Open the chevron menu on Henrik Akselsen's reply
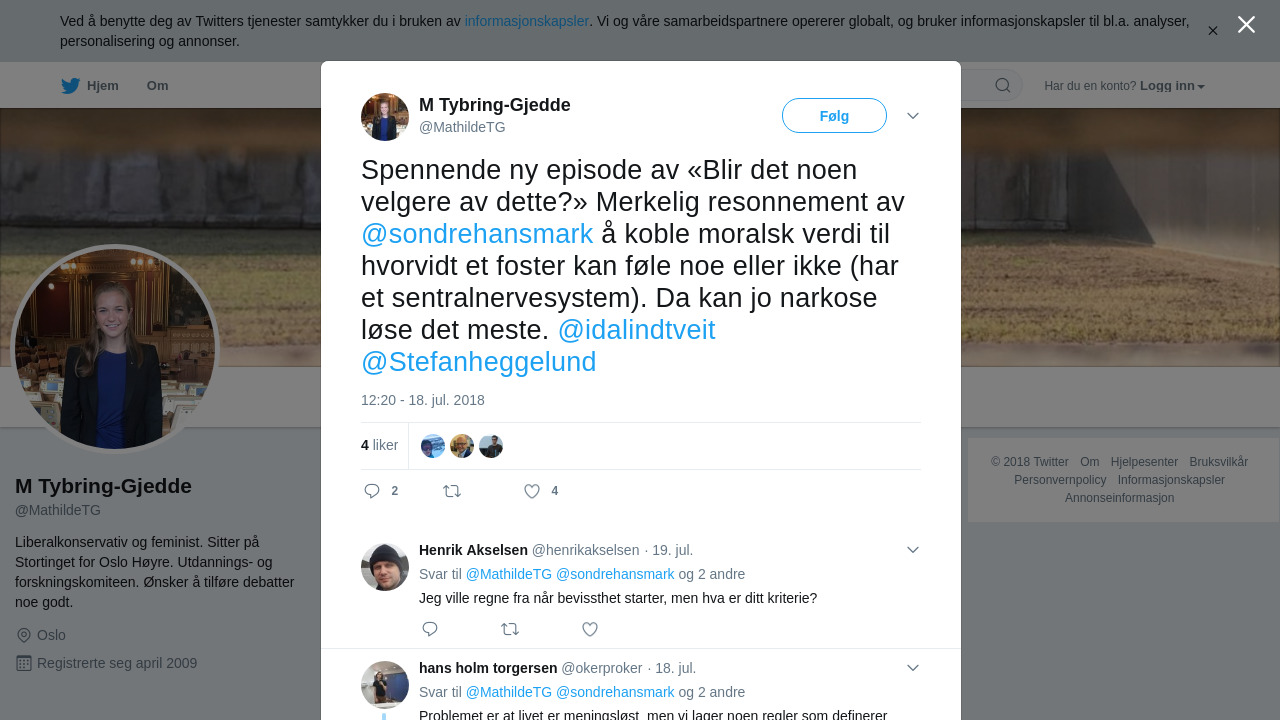 [913, 550]
